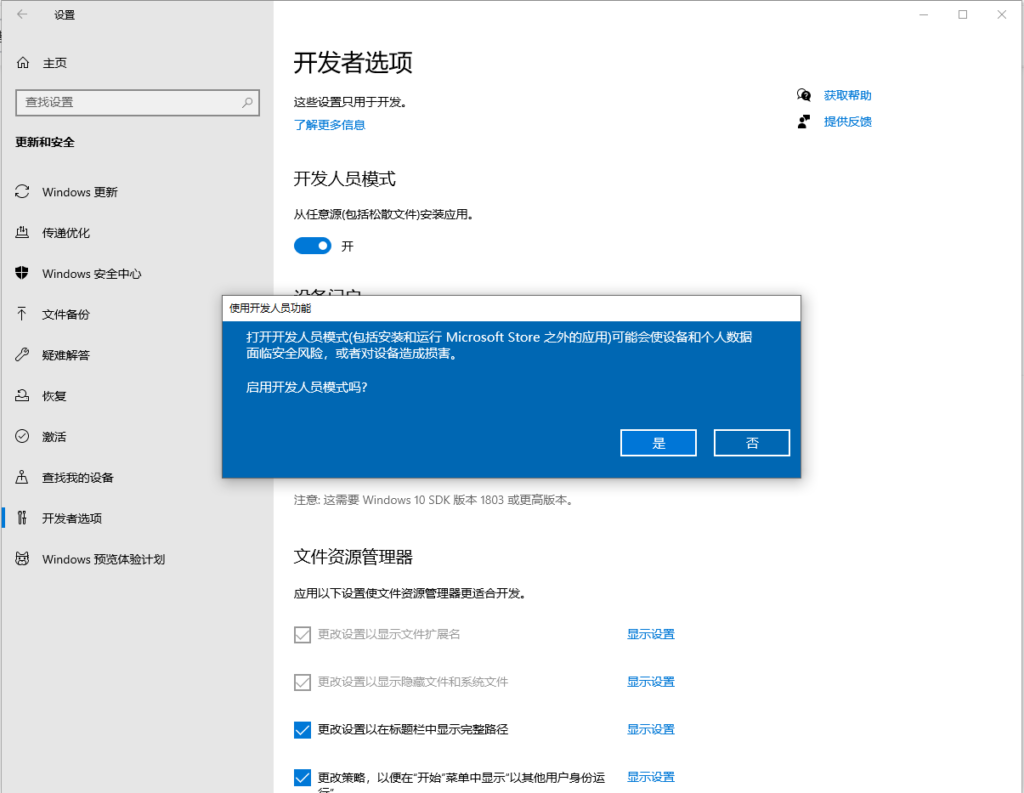Click the 激活 checkmark circle icon
This screenshot has width=1024, height=793.
(x=22, y=436)
